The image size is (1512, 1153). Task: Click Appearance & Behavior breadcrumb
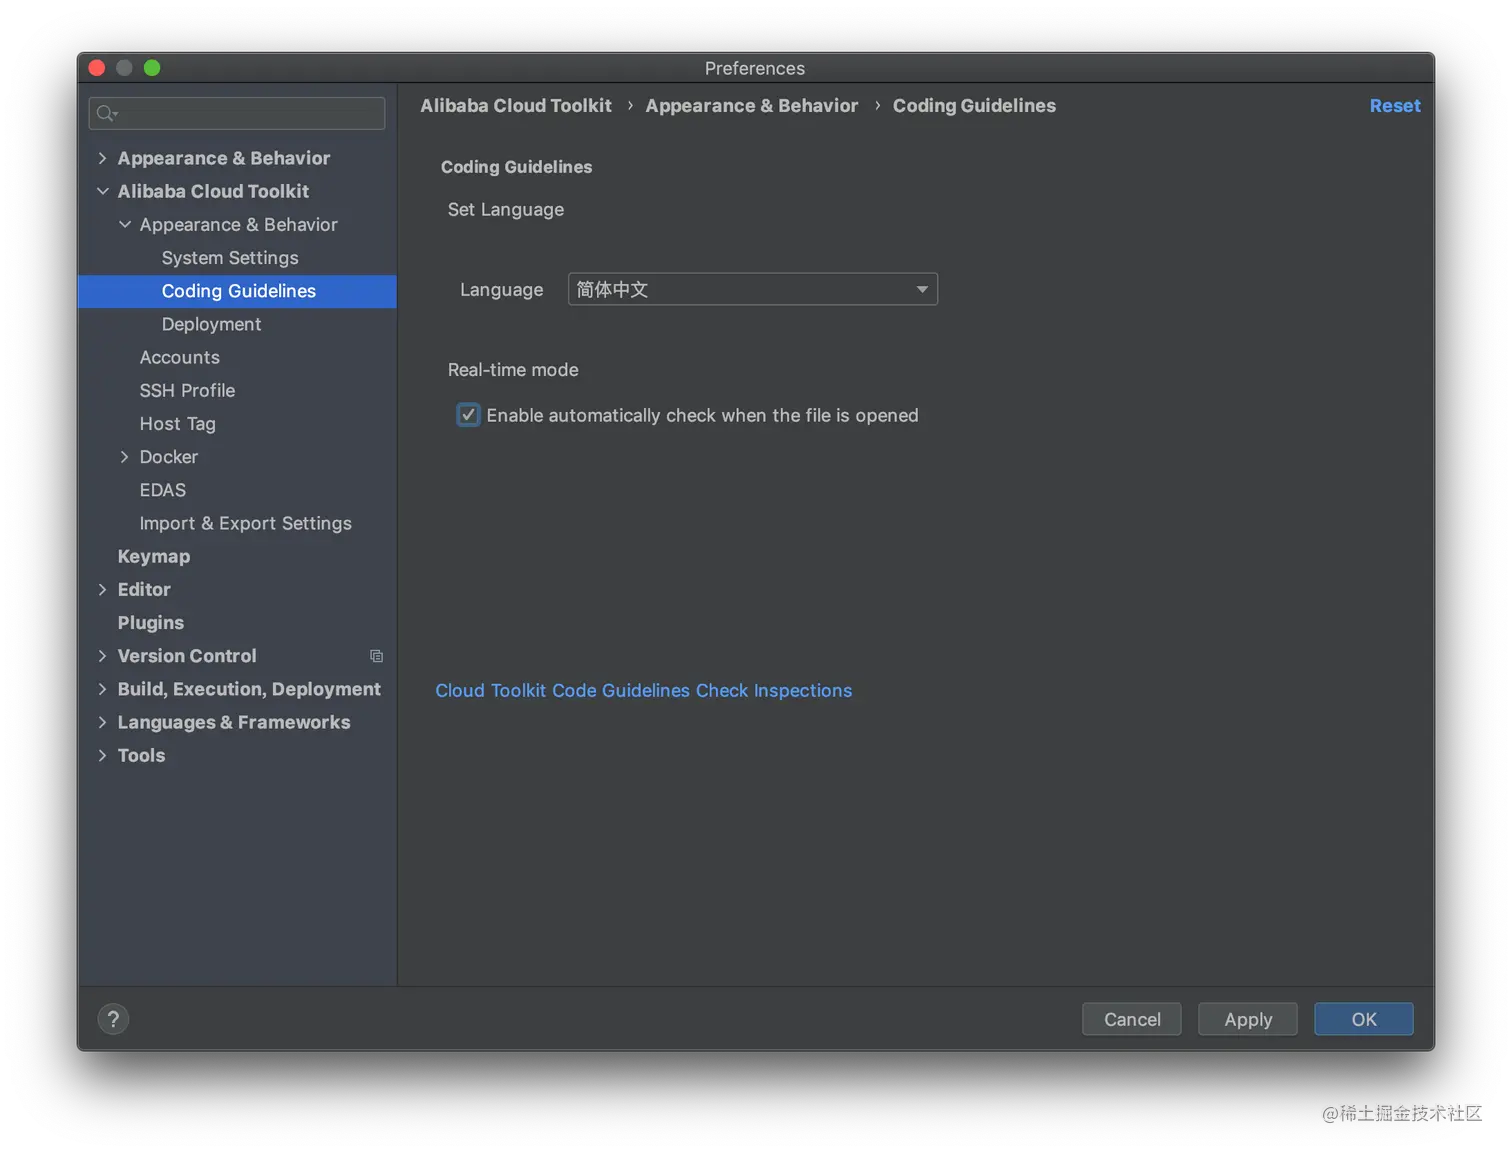(x=752, y=106)
